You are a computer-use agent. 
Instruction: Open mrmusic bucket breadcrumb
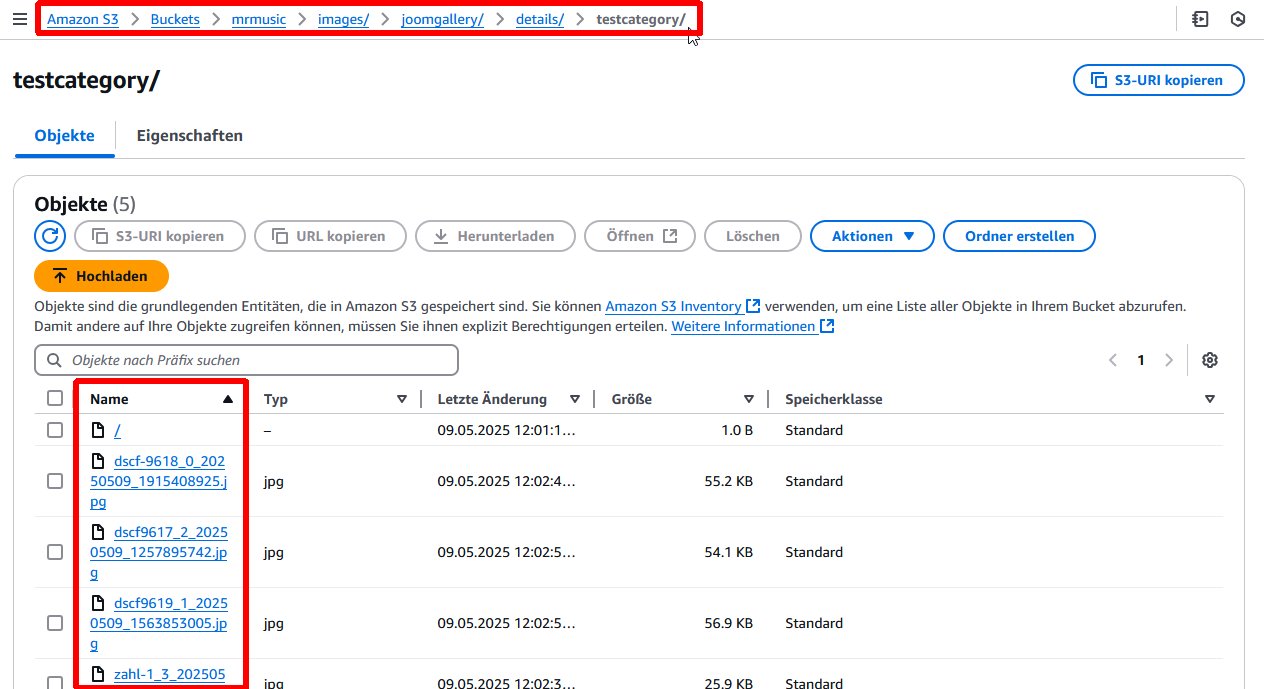(259, 19)
